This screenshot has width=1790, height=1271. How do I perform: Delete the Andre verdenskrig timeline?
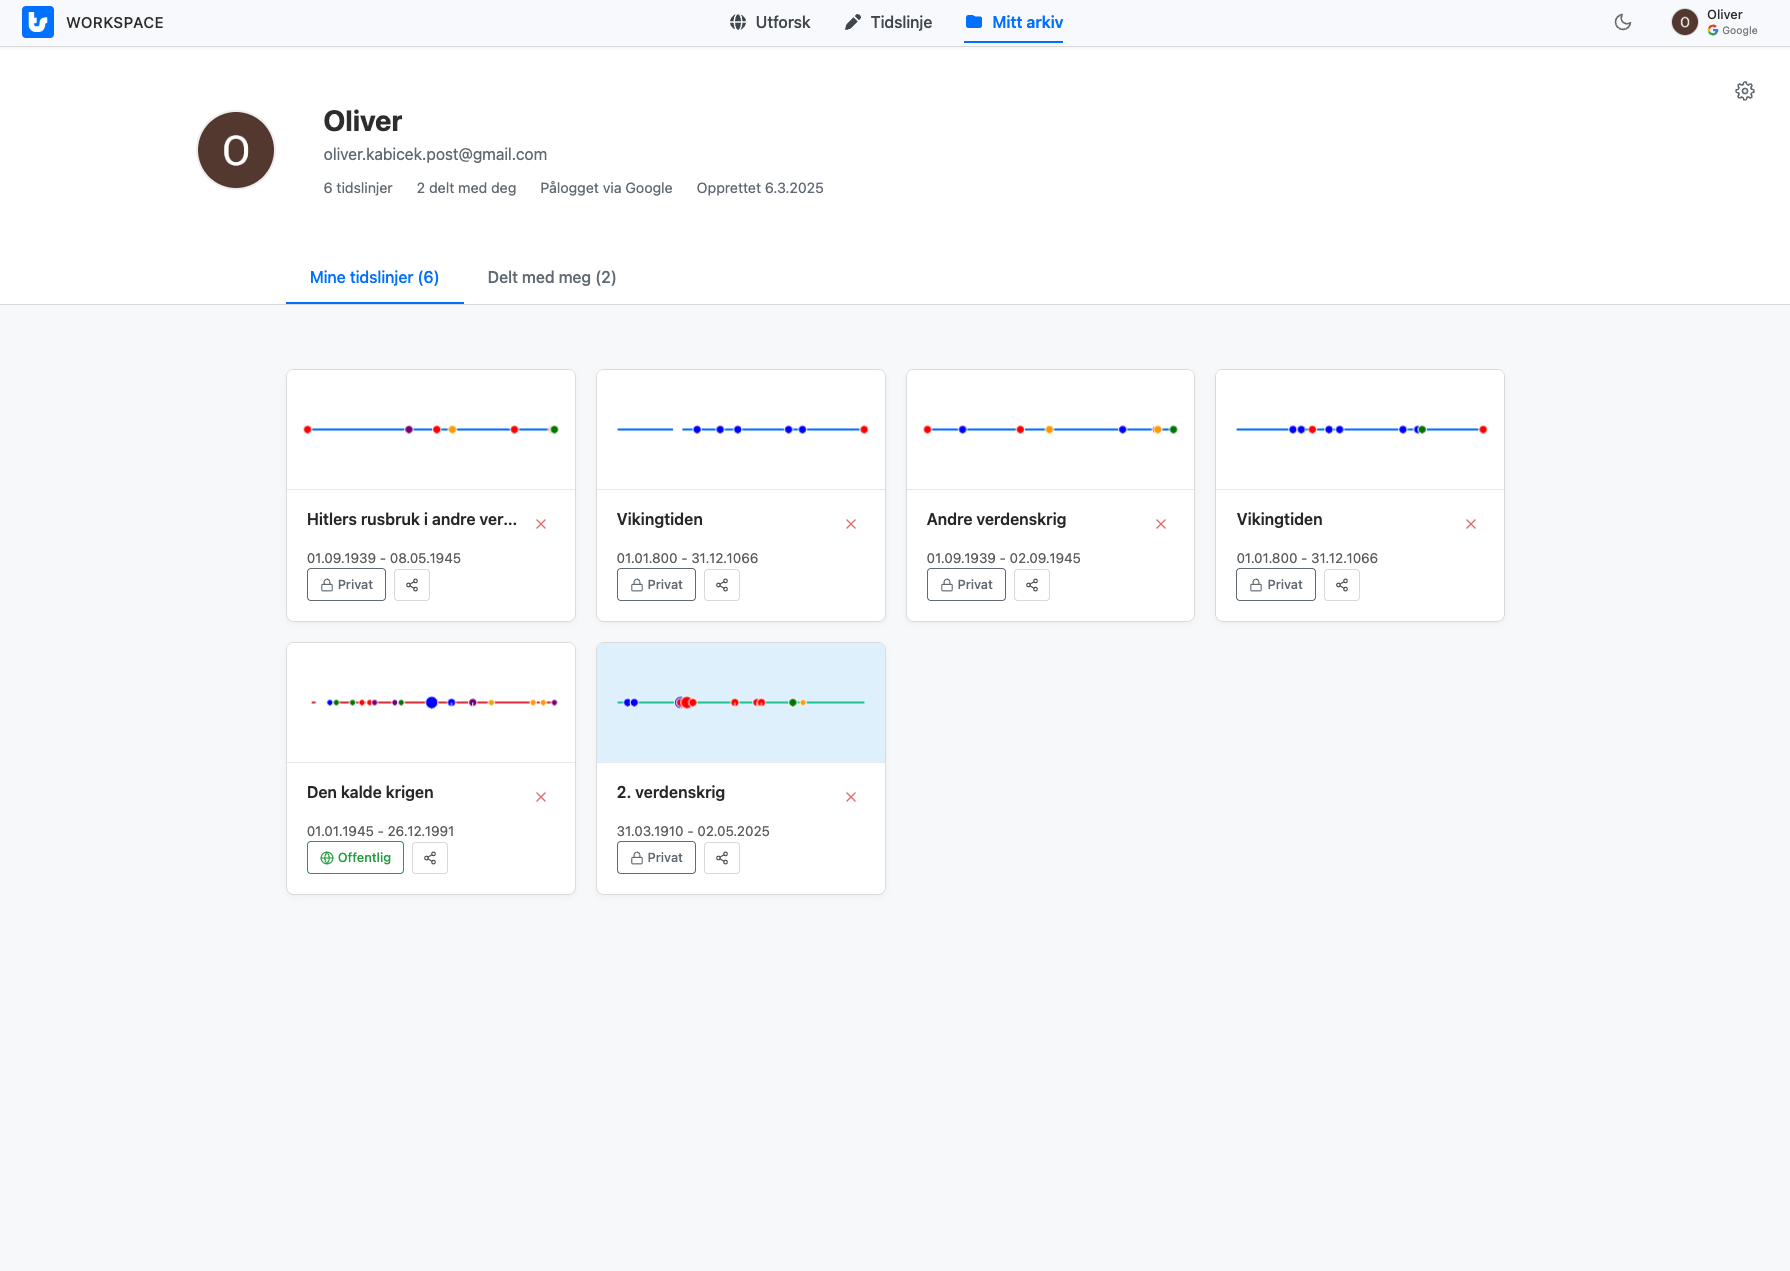(x=1160, y=524)
